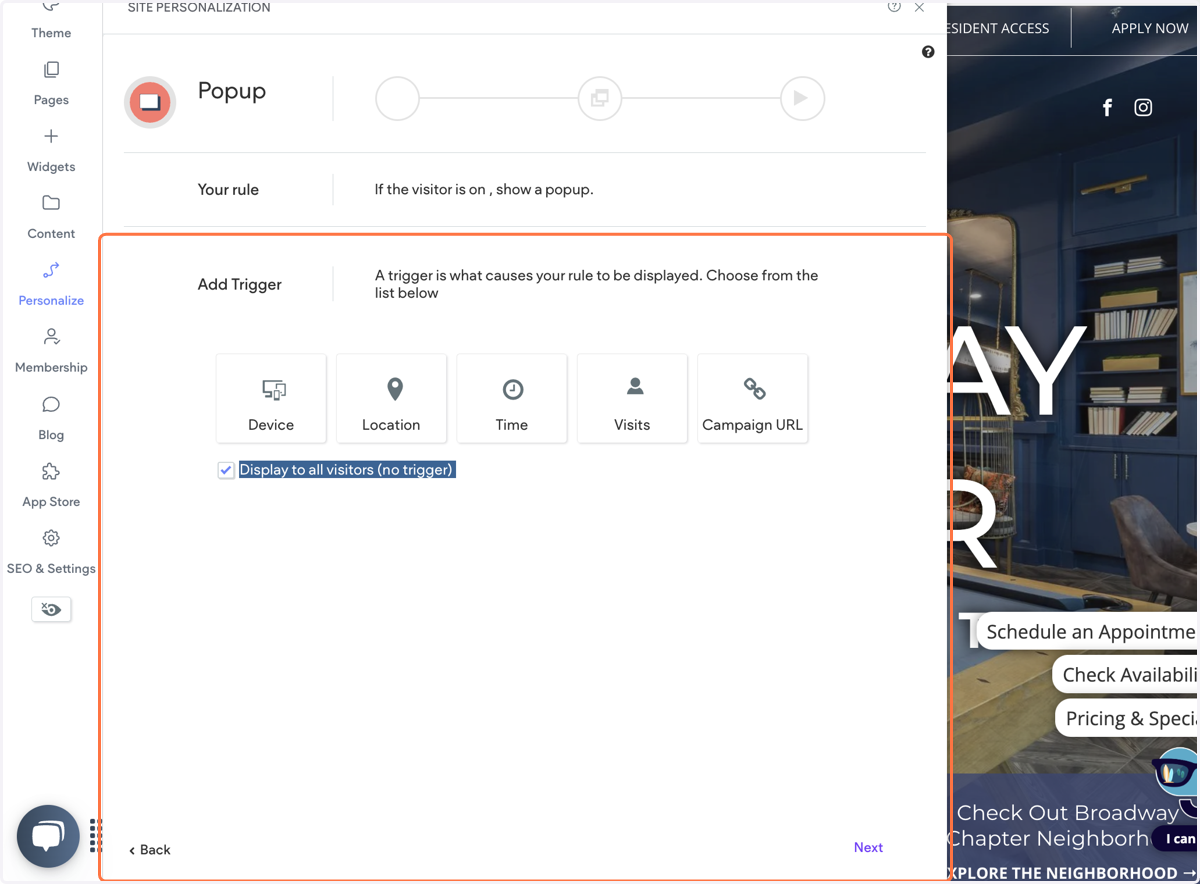Choose the Campaign URL trigger
The image size is (1200, 884).
(752, 398)
